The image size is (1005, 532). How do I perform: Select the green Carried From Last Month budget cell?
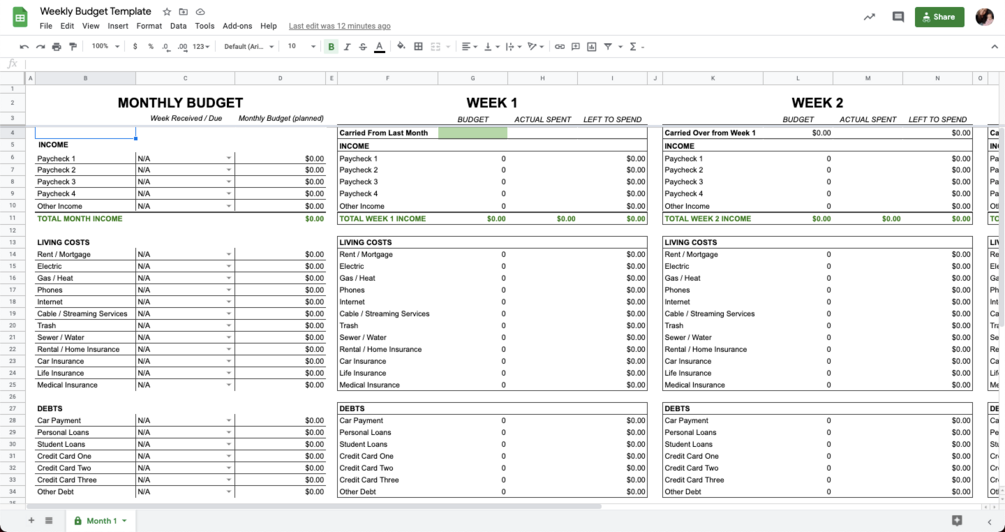click(473, 133)
